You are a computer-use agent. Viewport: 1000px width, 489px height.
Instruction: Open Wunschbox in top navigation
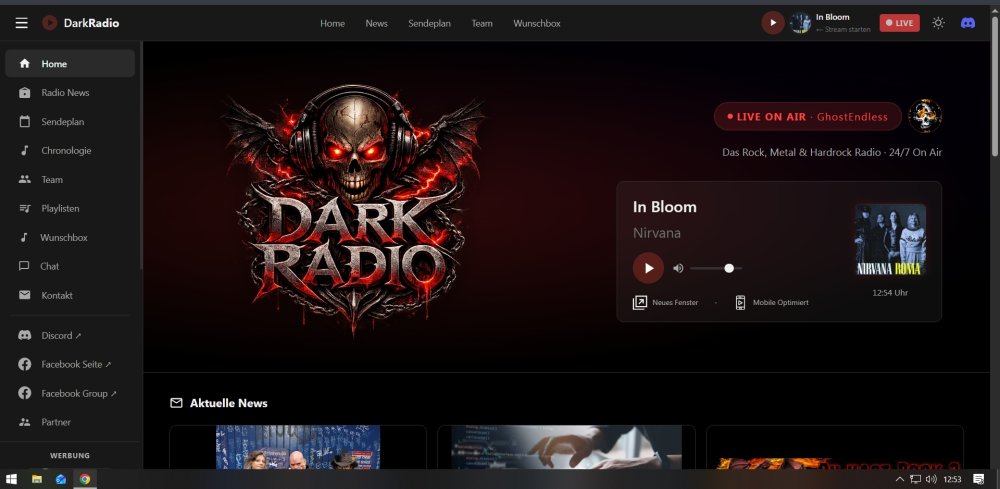pyautogui.click(x=537, y=23)
